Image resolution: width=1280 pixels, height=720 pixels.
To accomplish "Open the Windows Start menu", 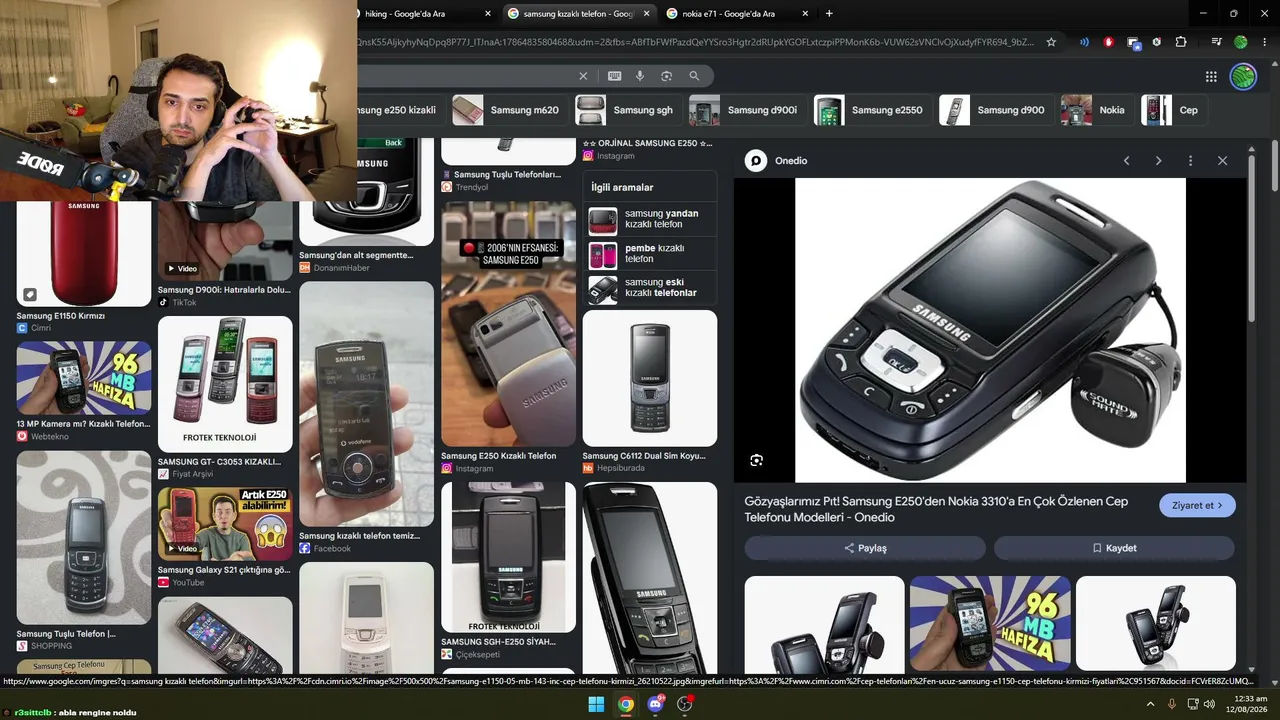I will [x=596, y=704].
